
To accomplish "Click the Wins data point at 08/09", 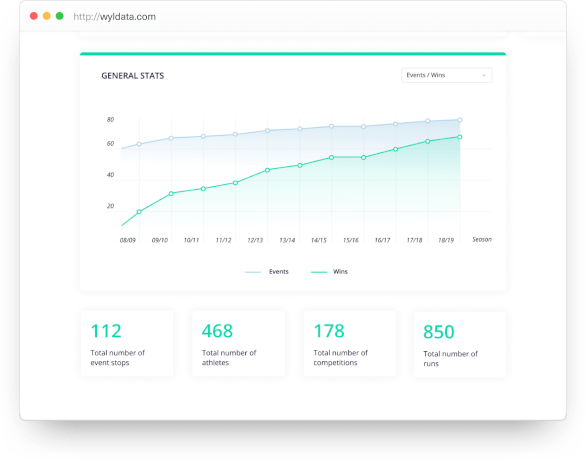I will click(139, 212).
